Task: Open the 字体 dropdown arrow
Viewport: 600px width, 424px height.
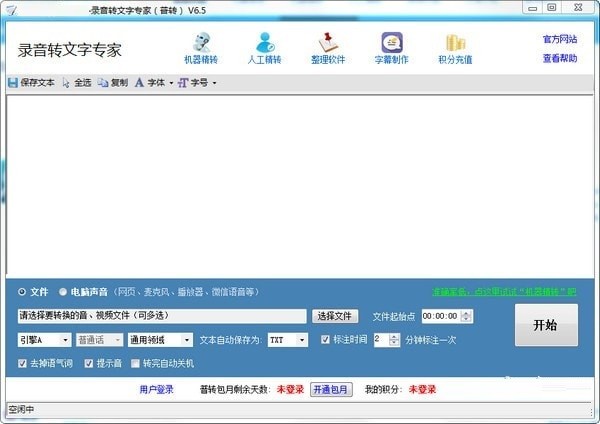Action: [x=171, y=83]
